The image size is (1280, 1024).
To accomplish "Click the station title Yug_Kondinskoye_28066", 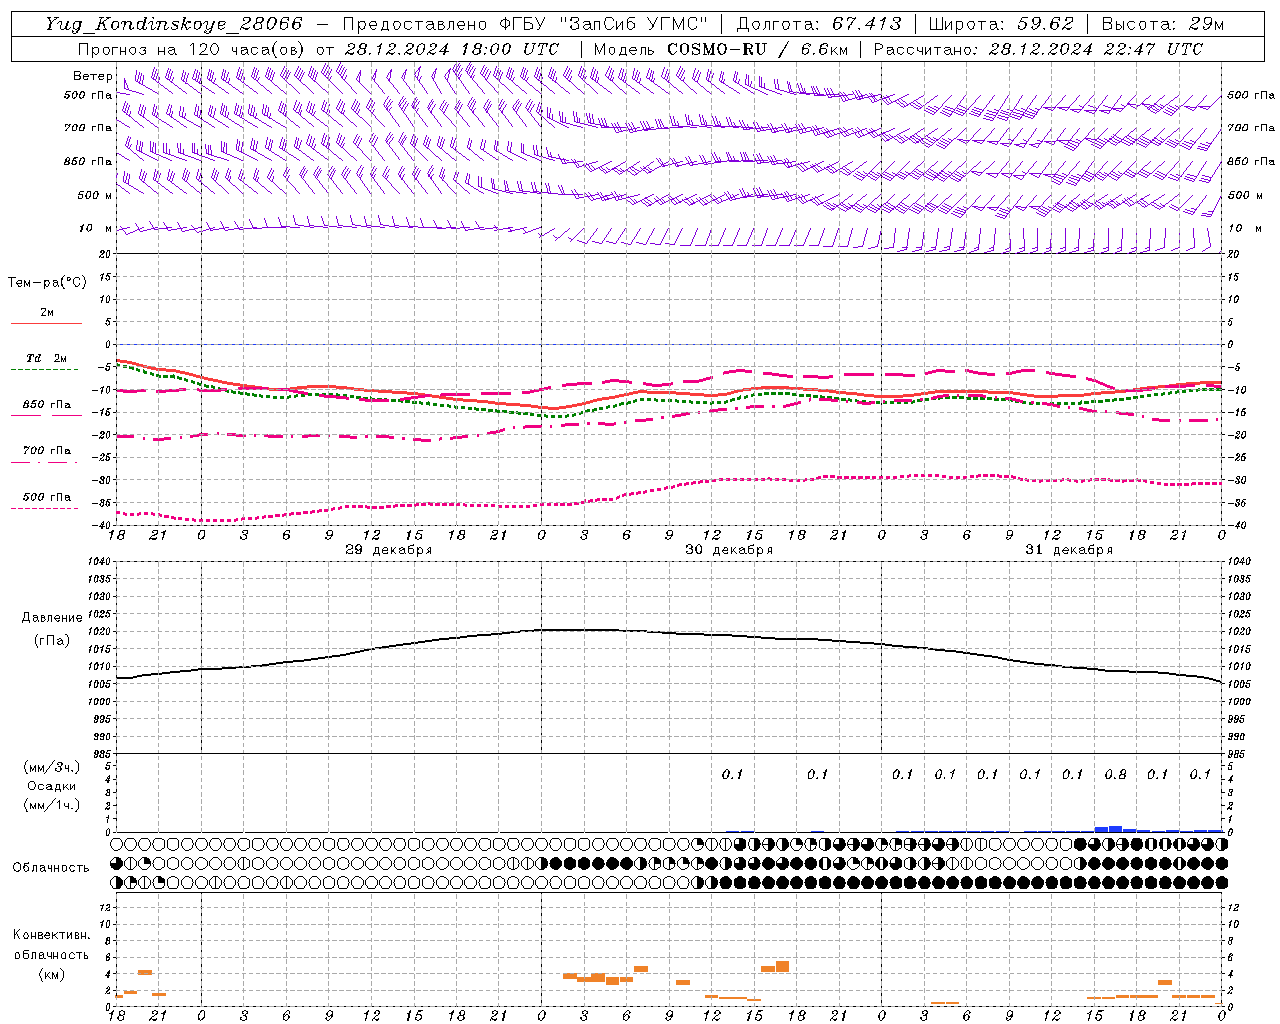I will point(174,24).
